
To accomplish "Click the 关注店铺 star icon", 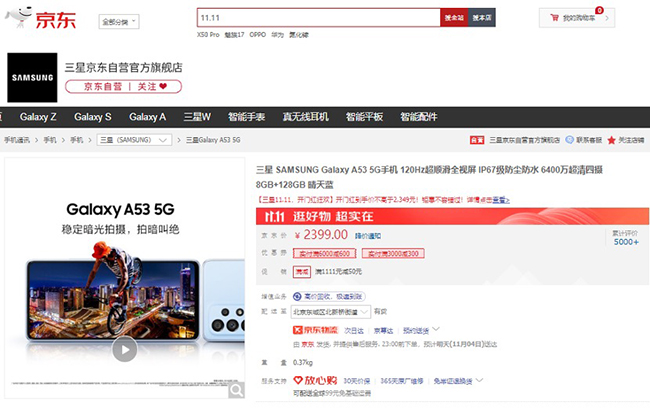I will point(611,140).
